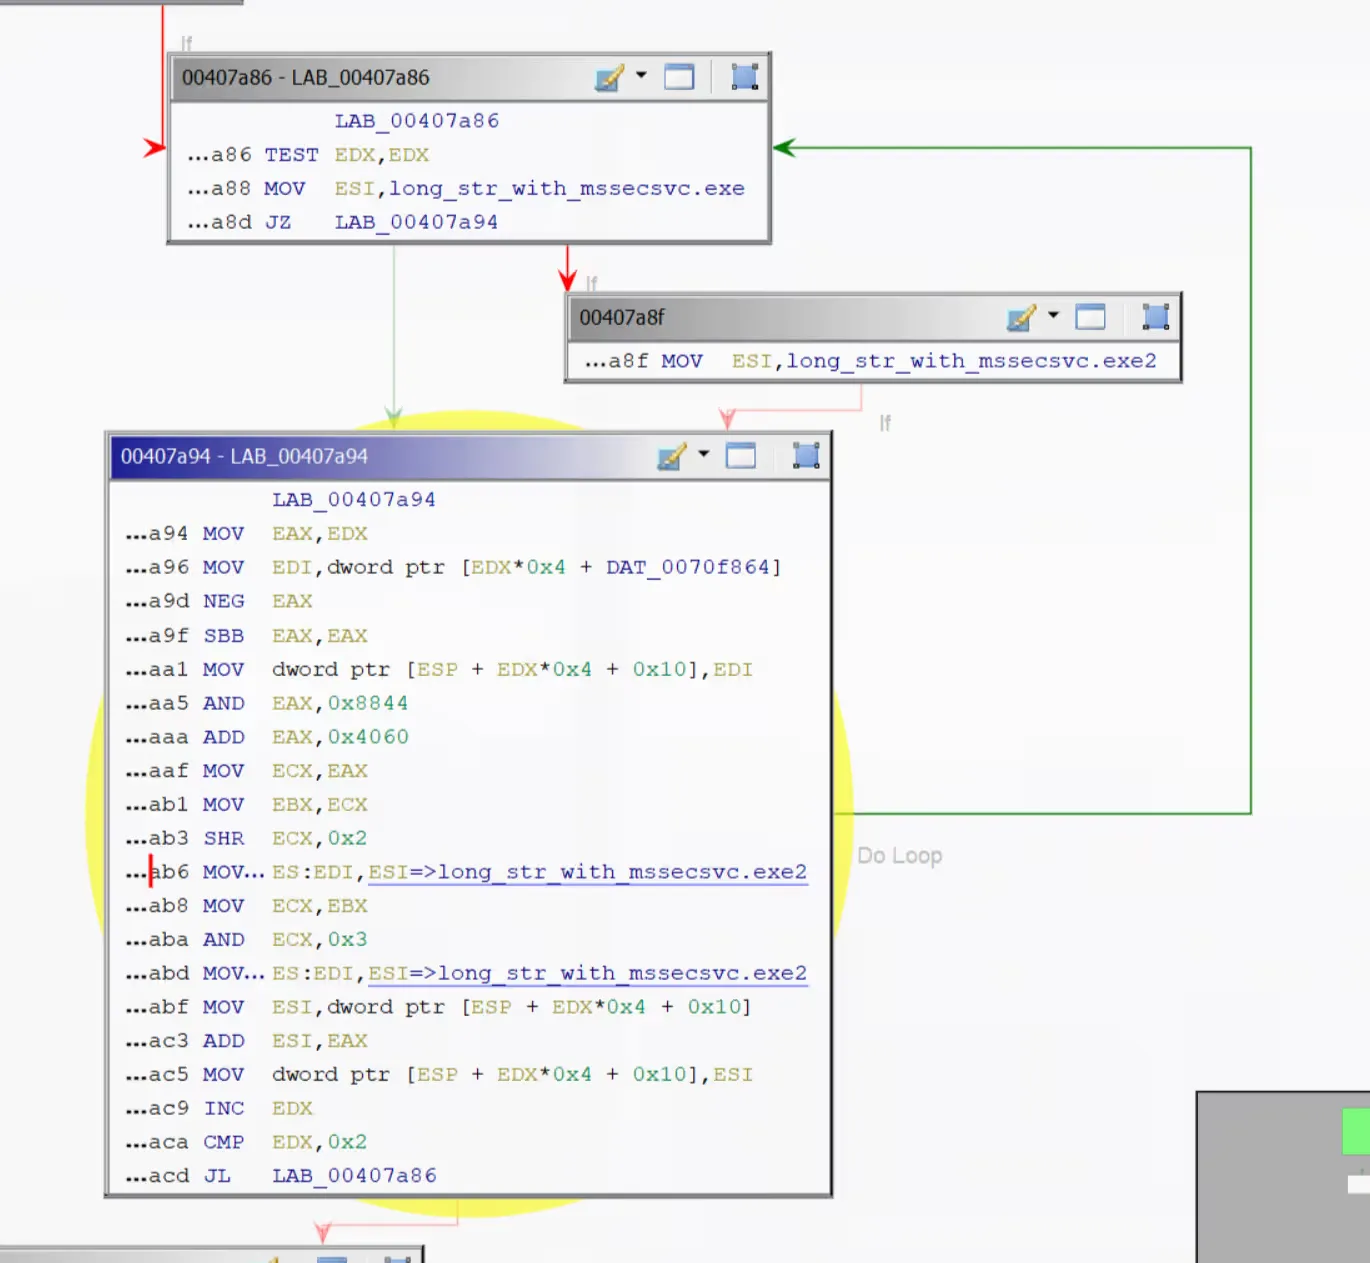Click group icon in block 00407a94 header

click(x=806, y=456)
